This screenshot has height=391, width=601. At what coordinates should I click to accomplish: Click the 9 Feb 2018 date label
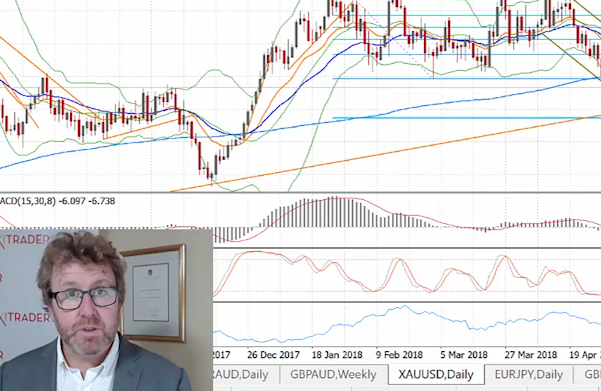coord(399,355)
